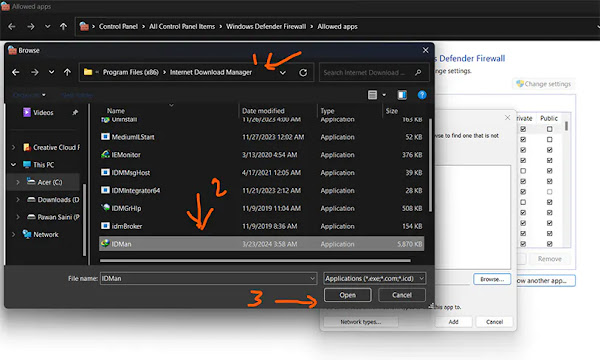Sort files by the Size column
Screen dimensions: 600x360
(x=392, y=111)
